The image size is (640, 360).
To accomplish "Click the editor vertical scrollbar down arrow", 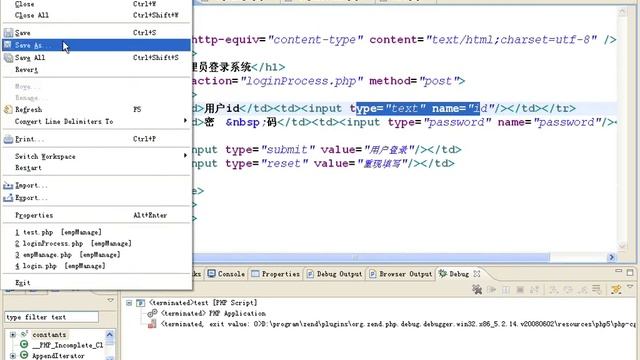I will click(622, 246).
